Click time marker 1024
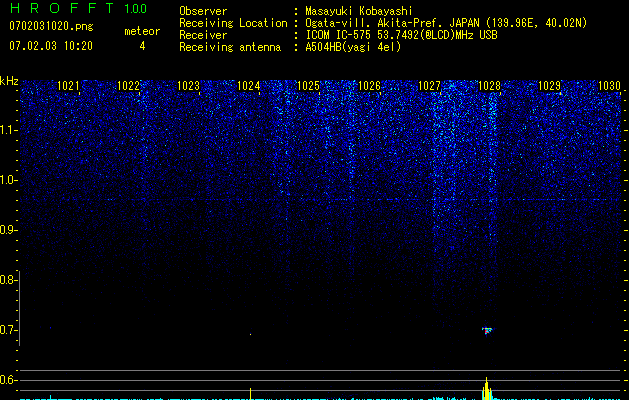 [x=249, y=86]
